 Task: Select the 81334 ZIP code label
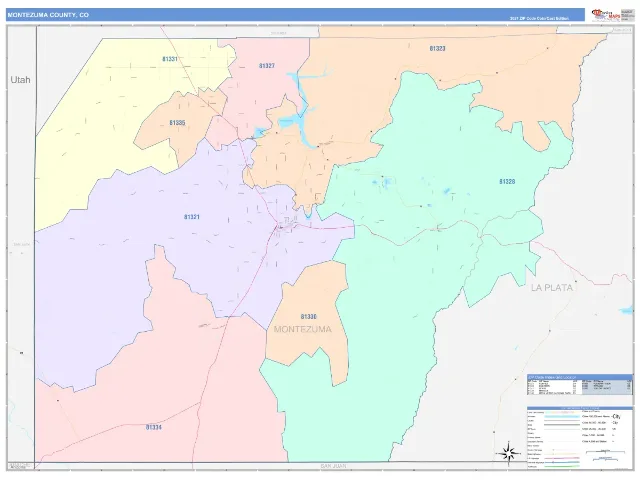pyautogui.click(x=153, y=427)
